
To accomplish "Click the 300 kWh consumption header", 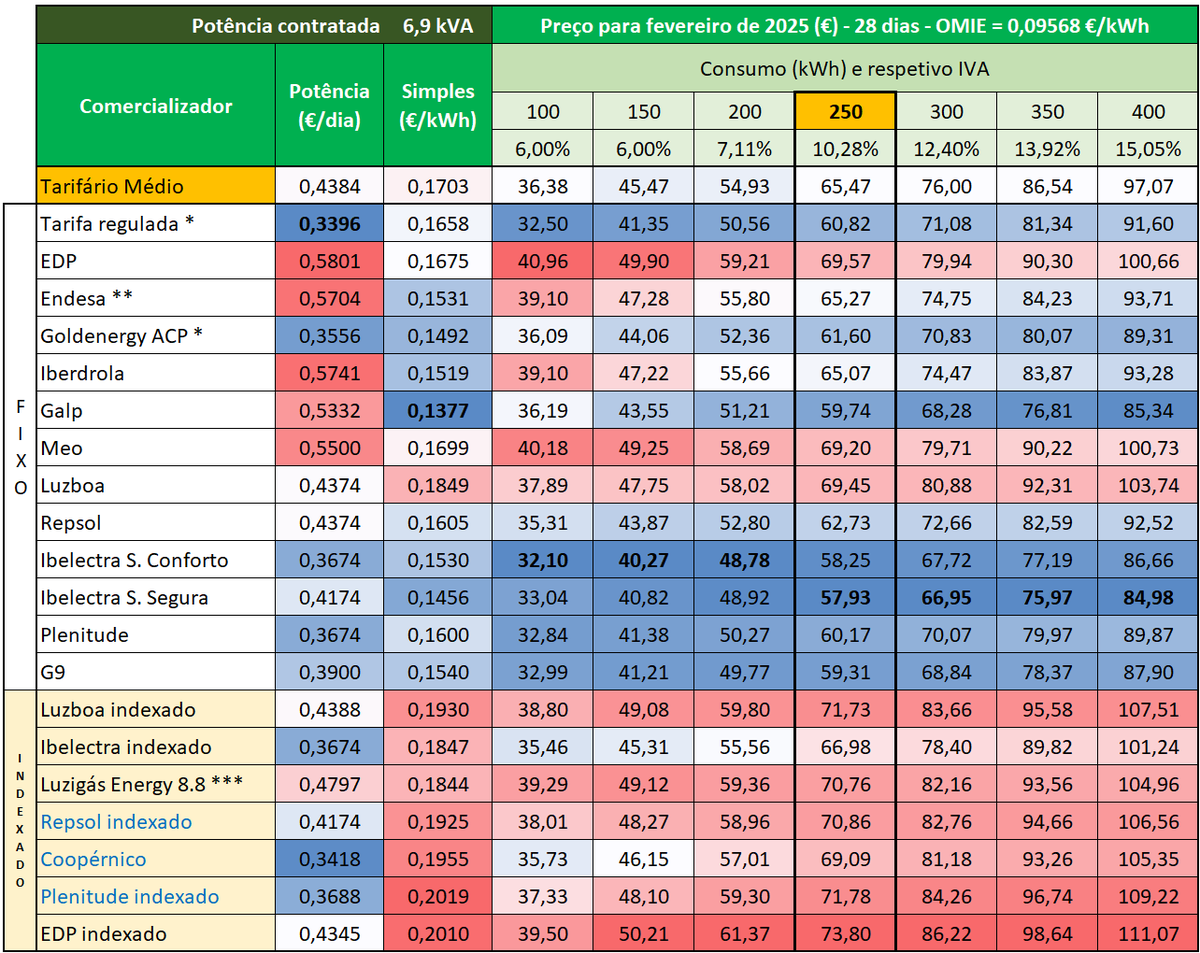I will (947, 112).
